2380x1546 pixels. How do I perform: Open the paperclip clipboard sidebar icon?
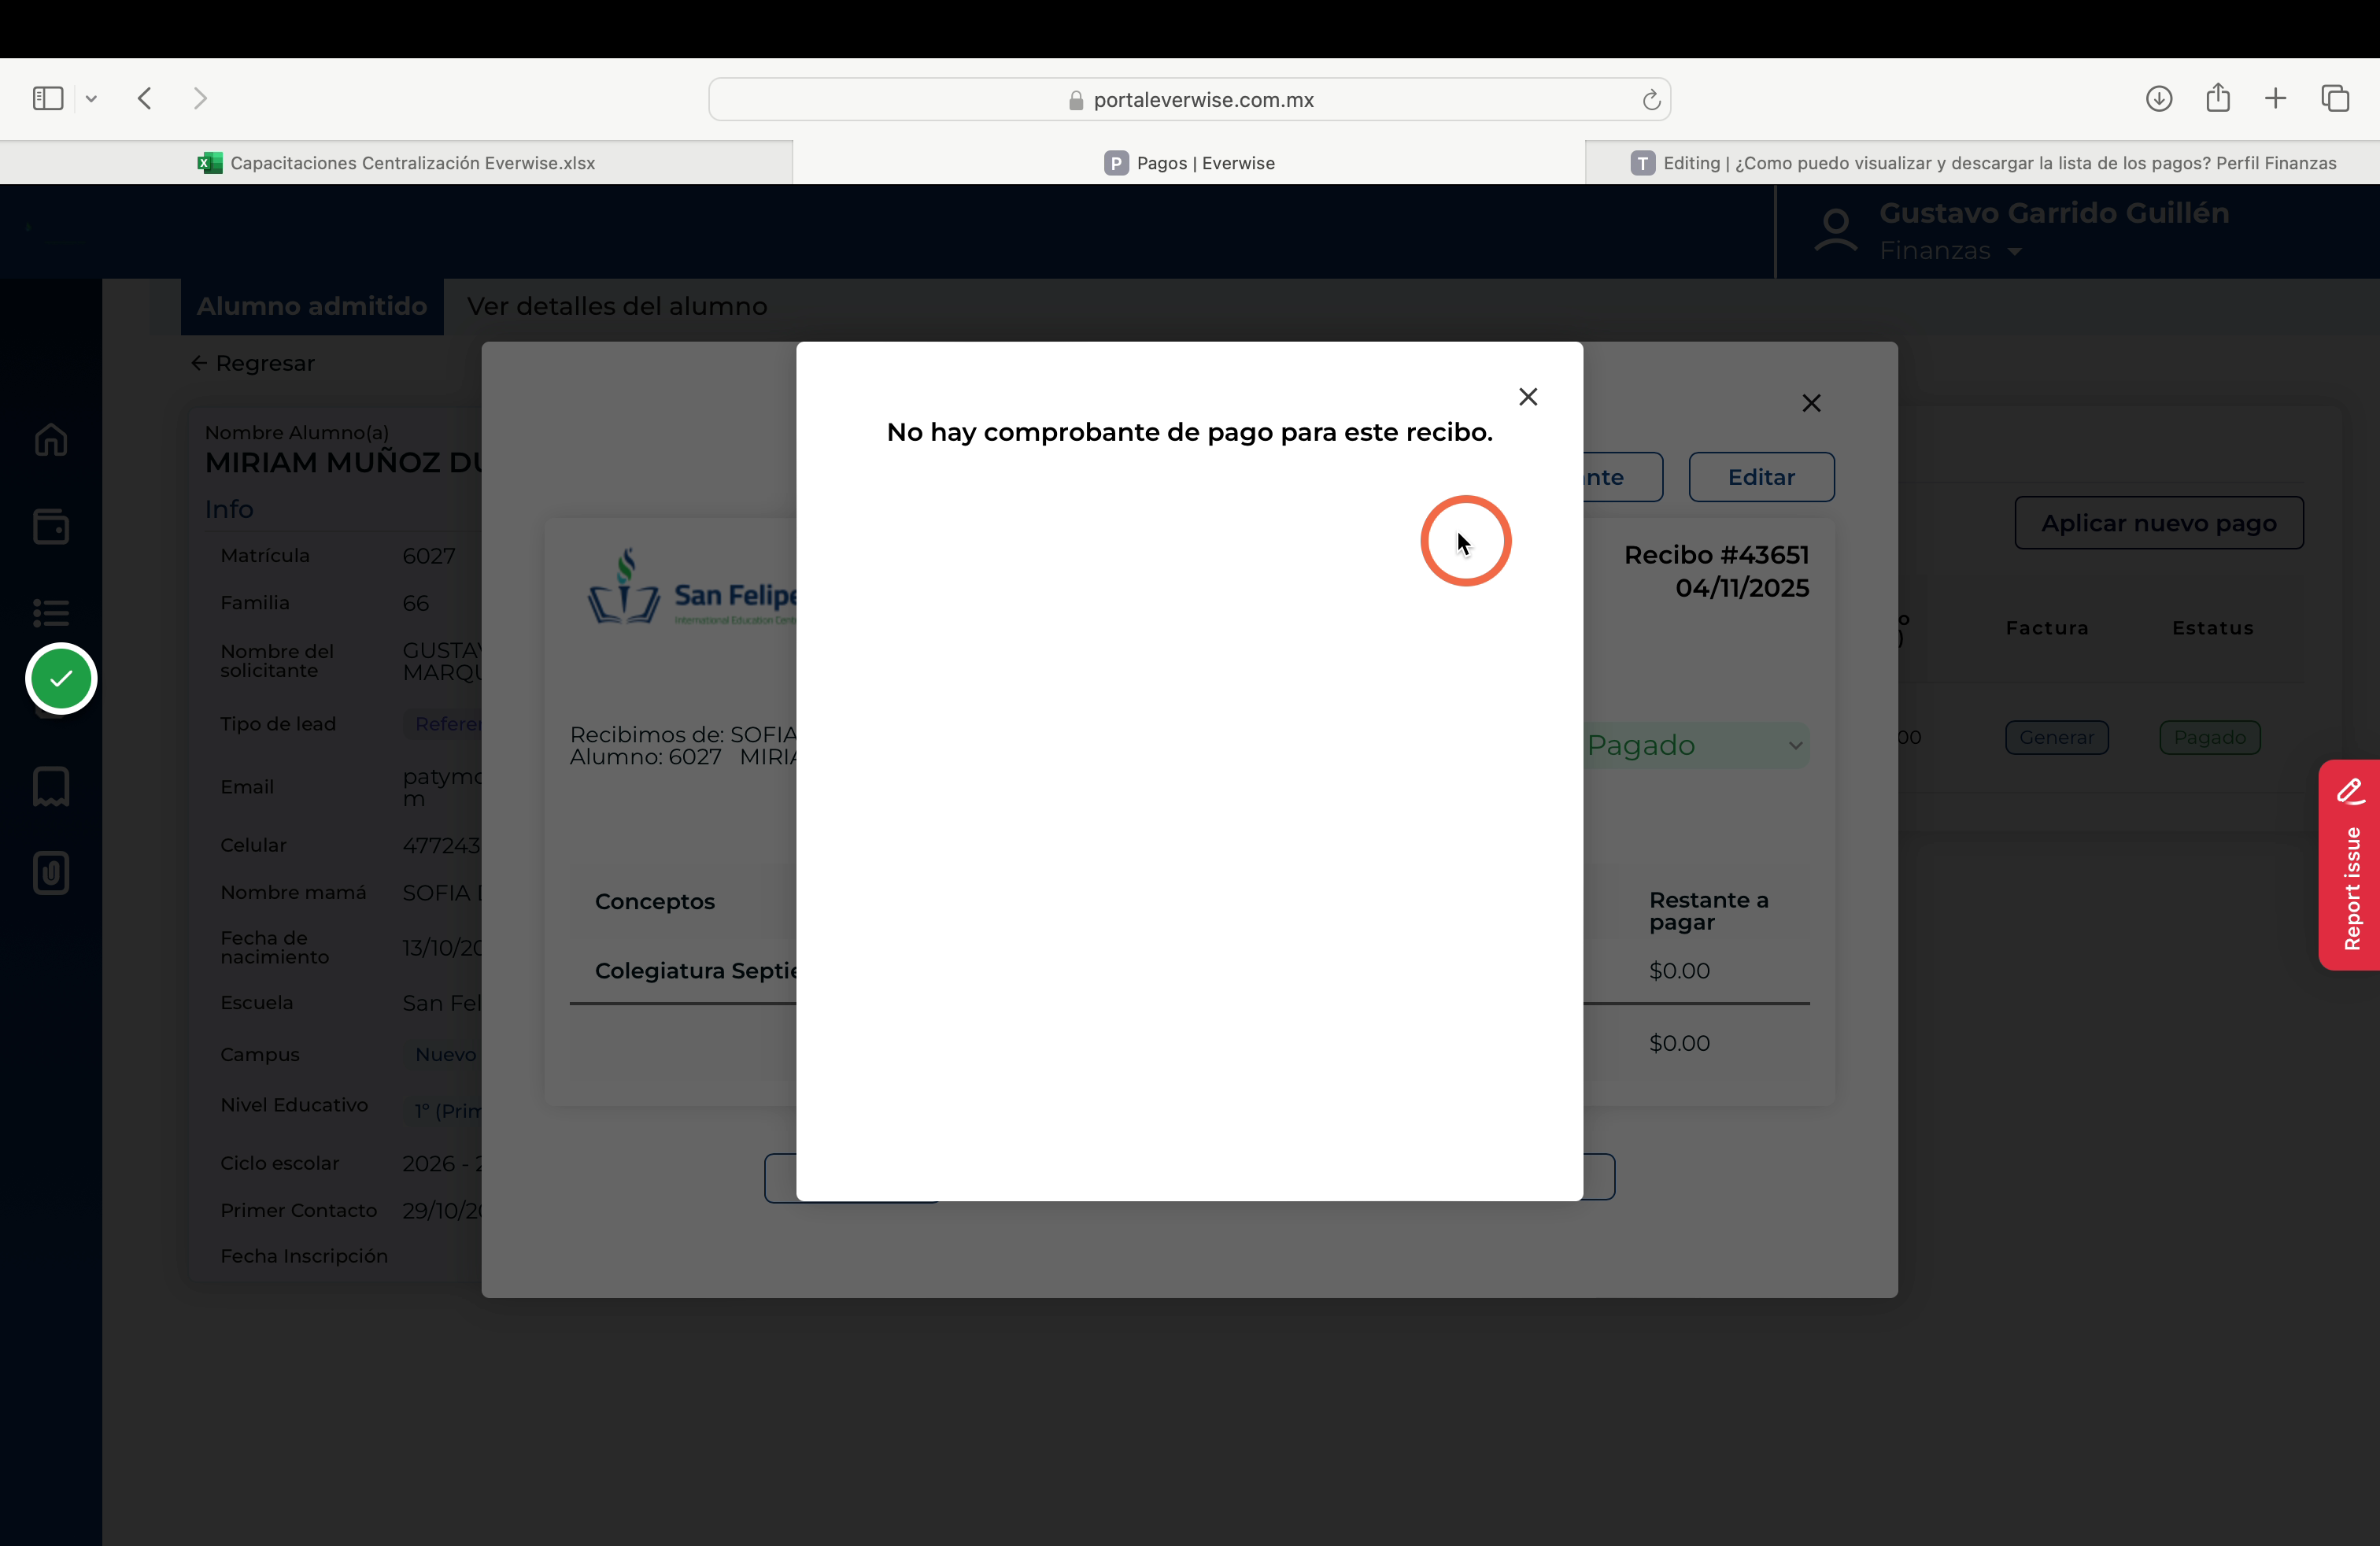(x=51, y=873)
